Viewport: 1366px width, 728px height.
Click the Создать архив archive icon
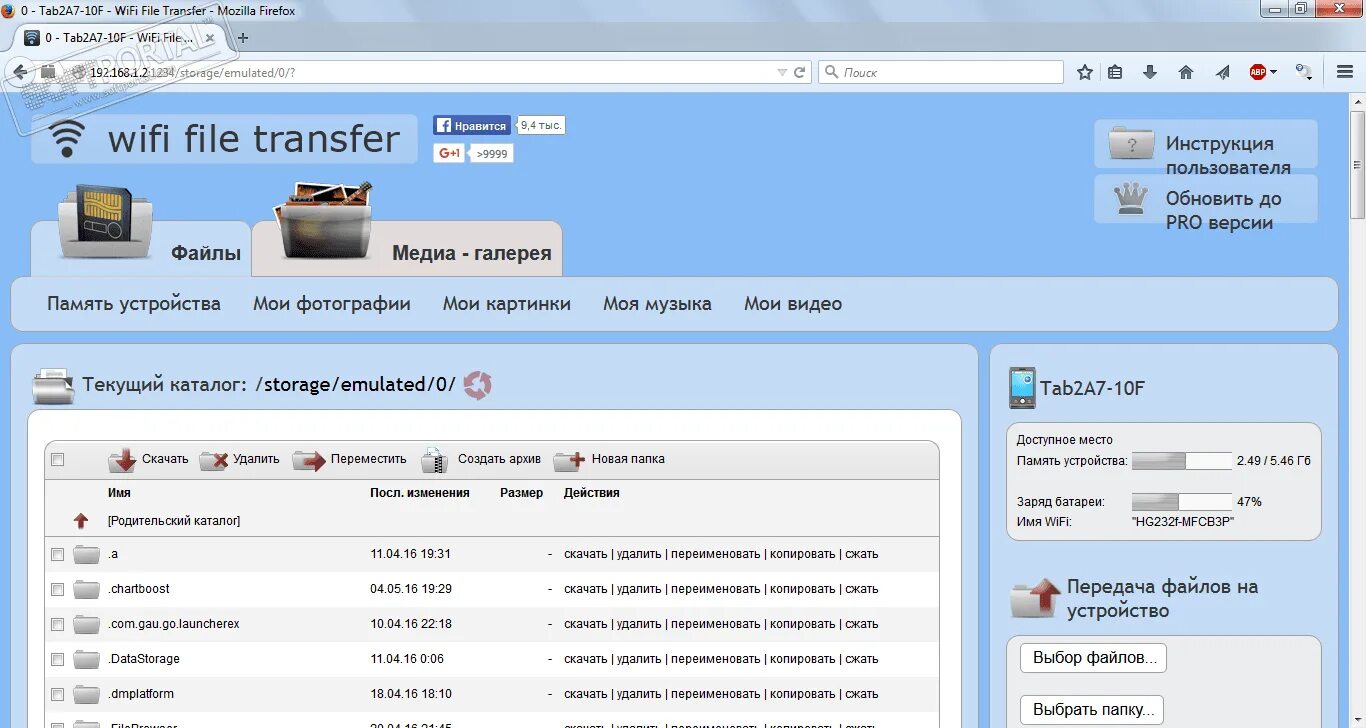435,460
